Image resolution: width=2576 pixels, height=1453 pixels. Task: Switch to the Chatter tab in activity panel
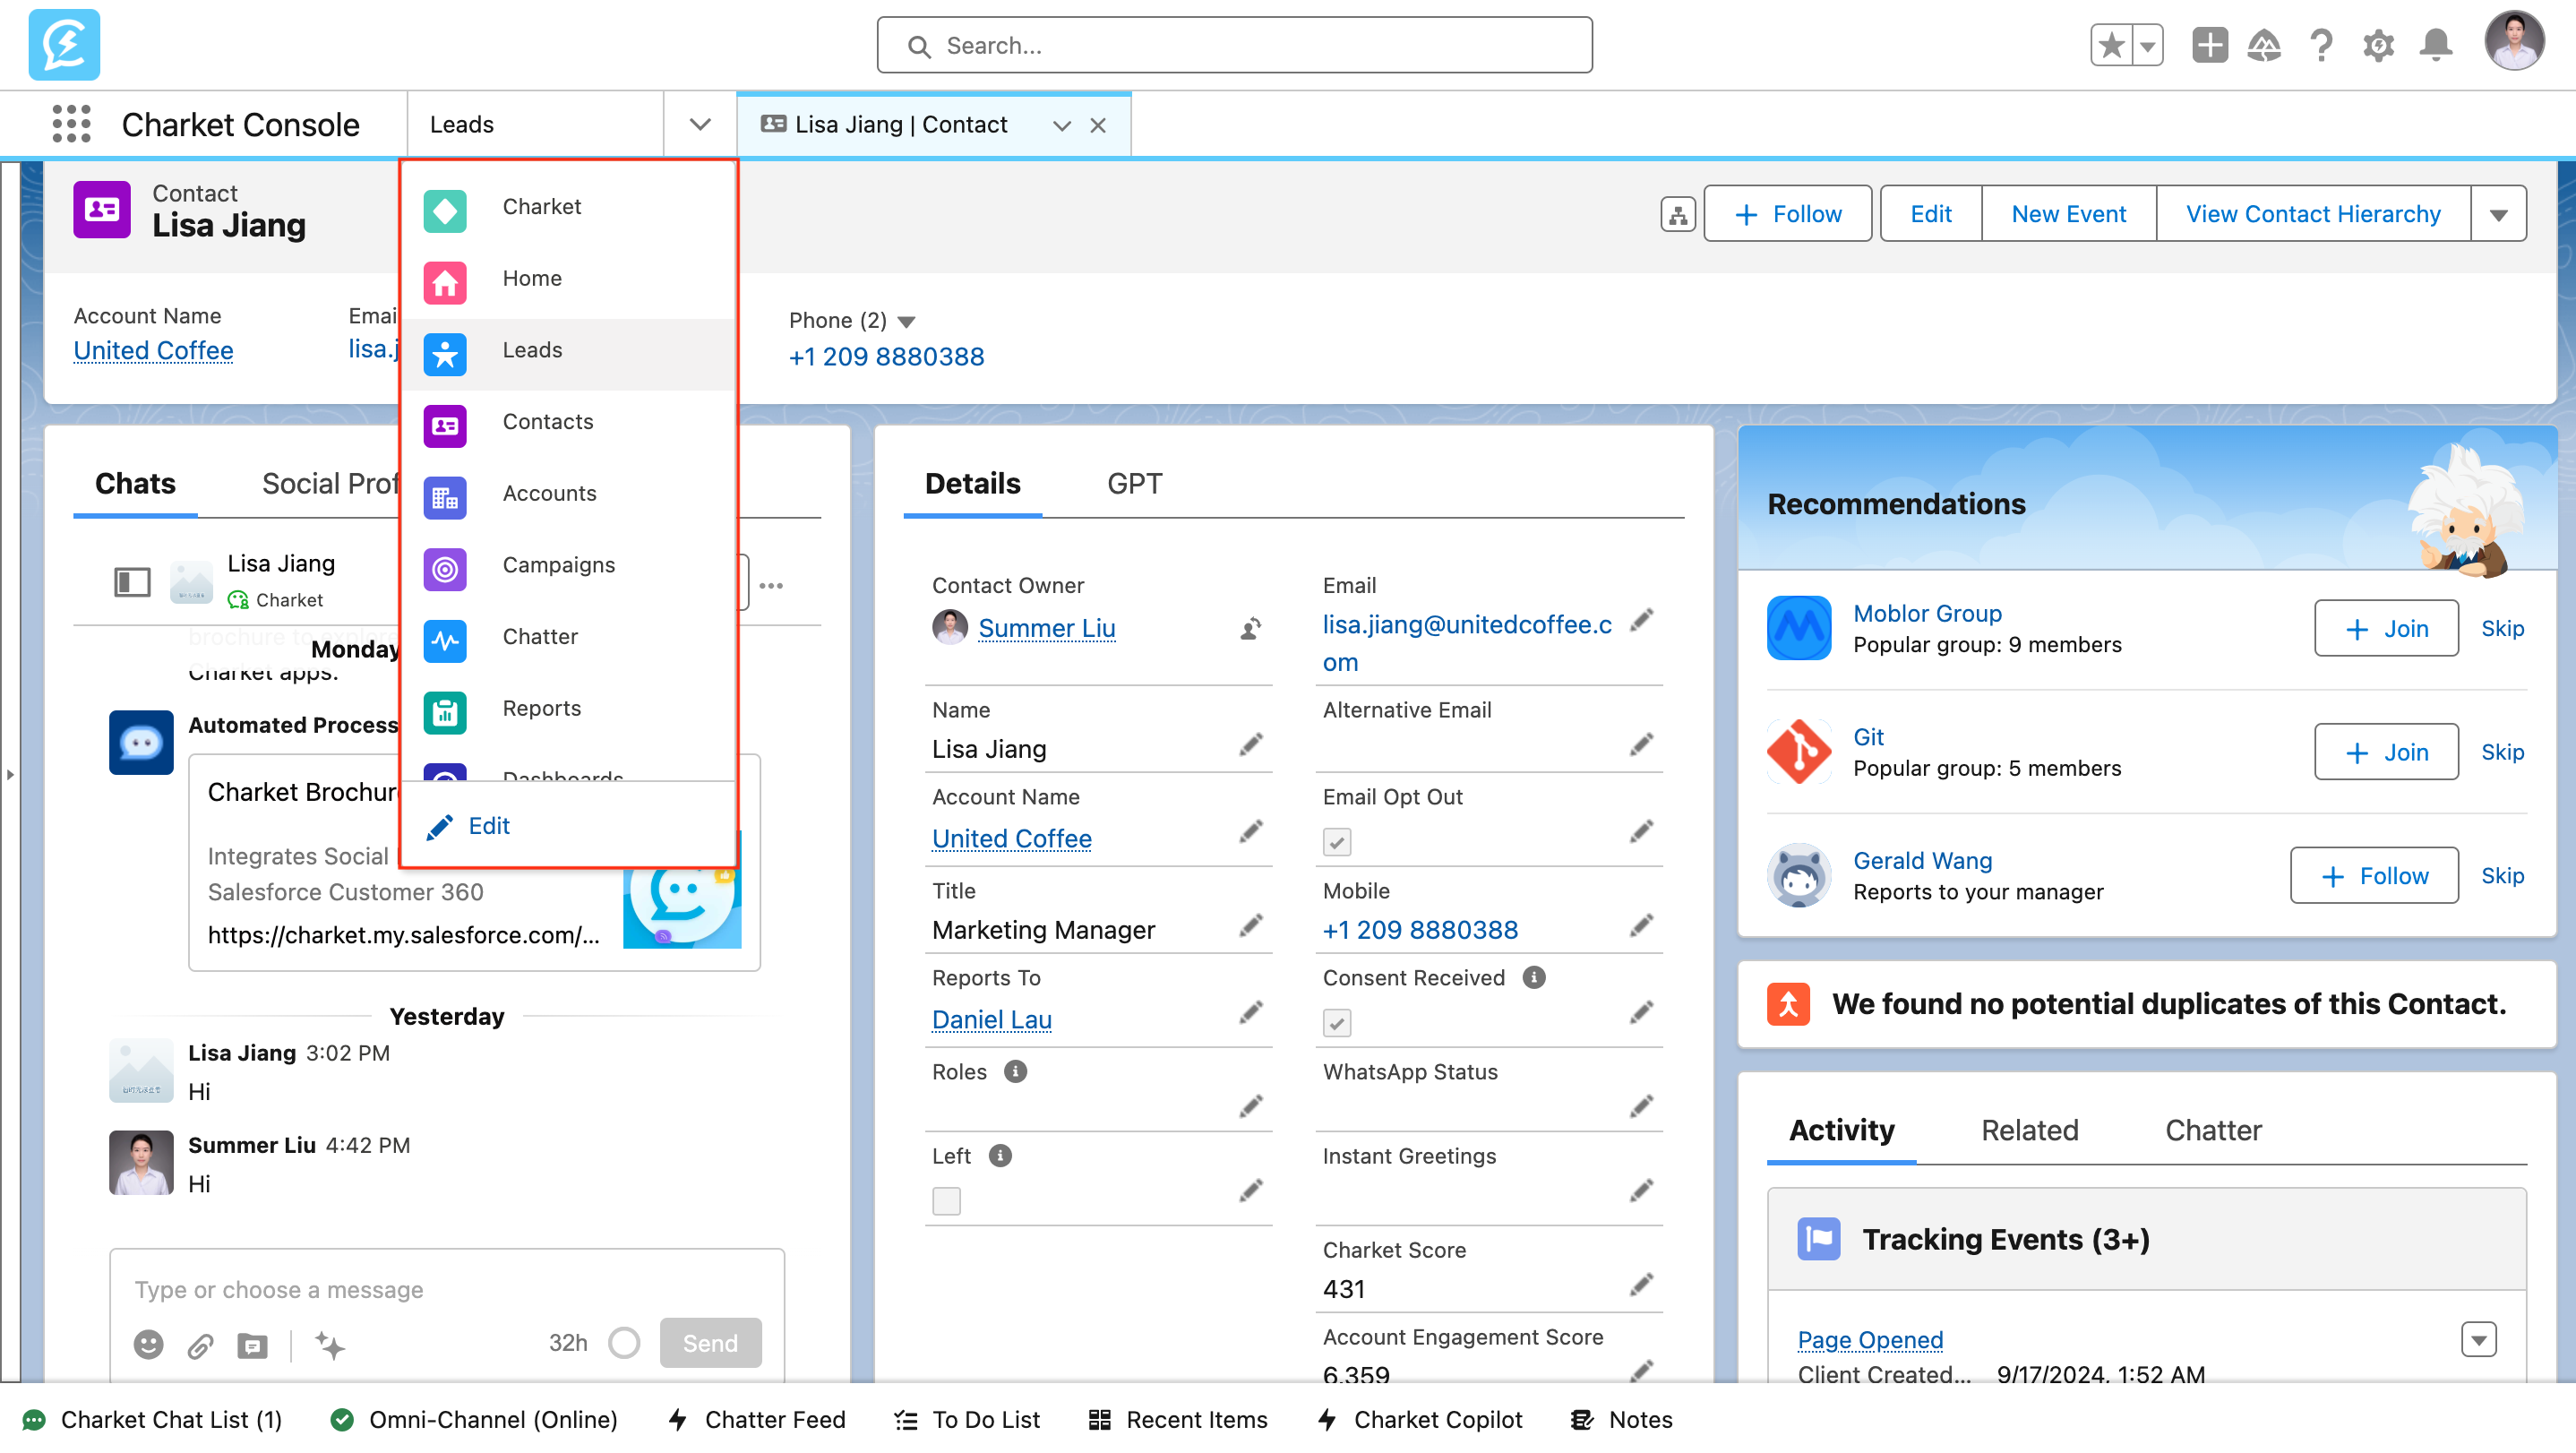2213,1131
